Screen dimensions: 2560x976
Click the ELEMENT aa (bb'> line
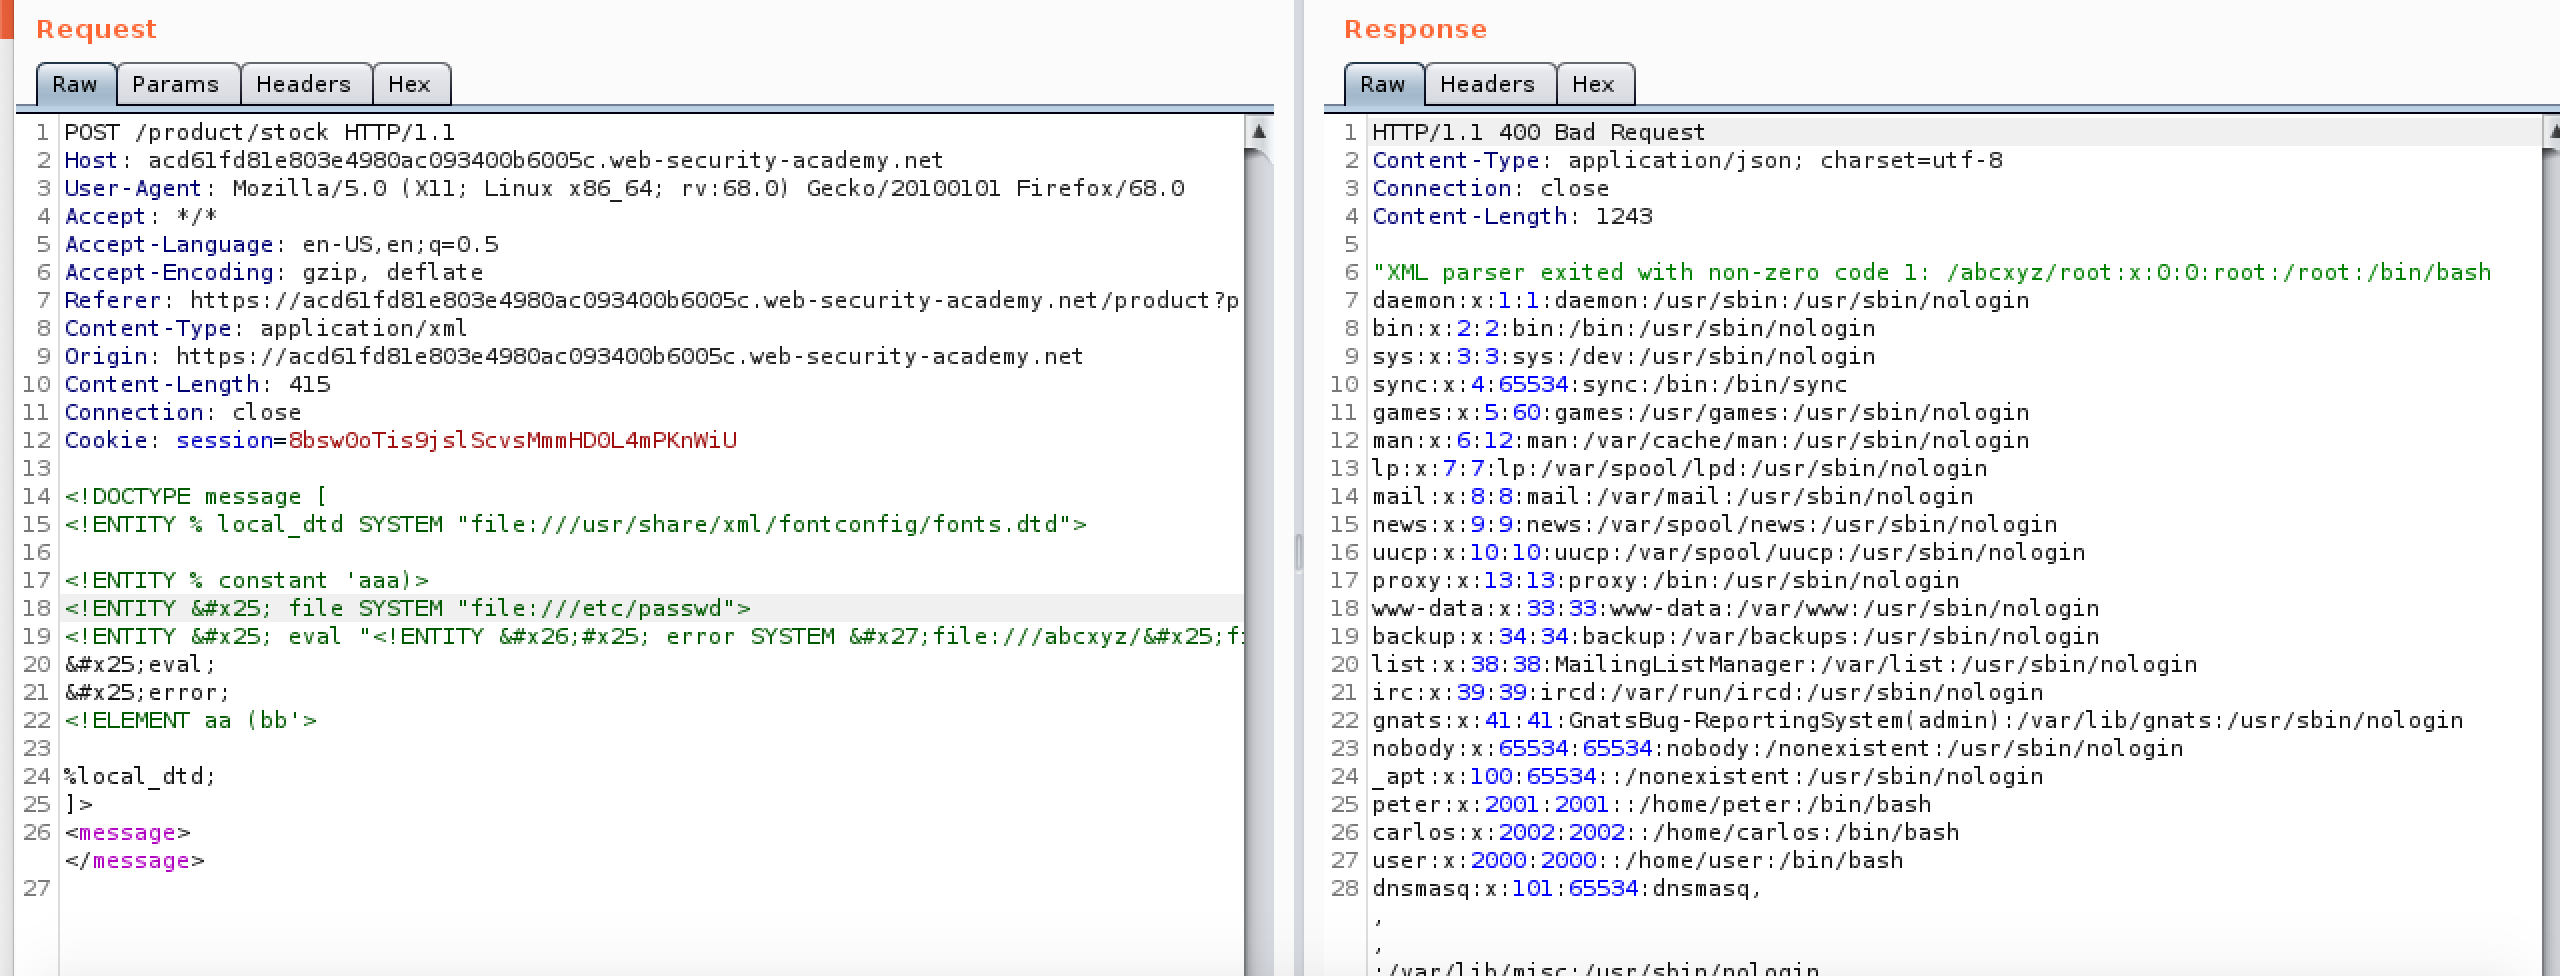(191, 720)
